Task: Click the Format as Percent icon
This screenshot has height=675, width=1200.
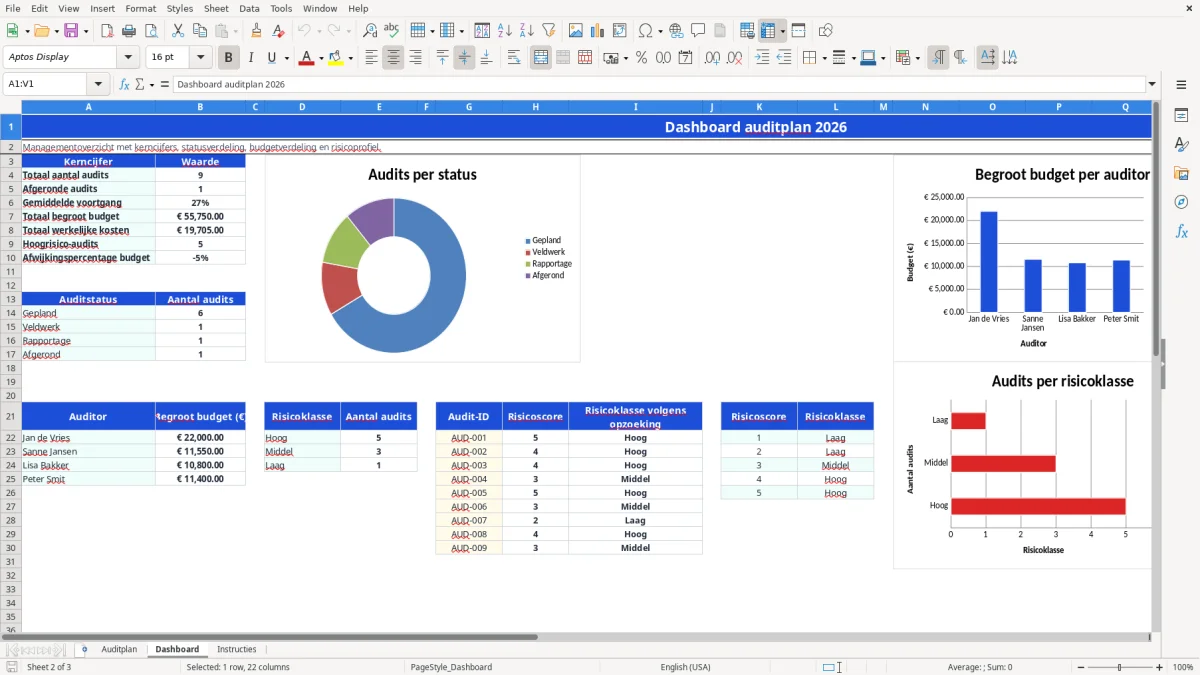Action: click(x=641, y=58)
